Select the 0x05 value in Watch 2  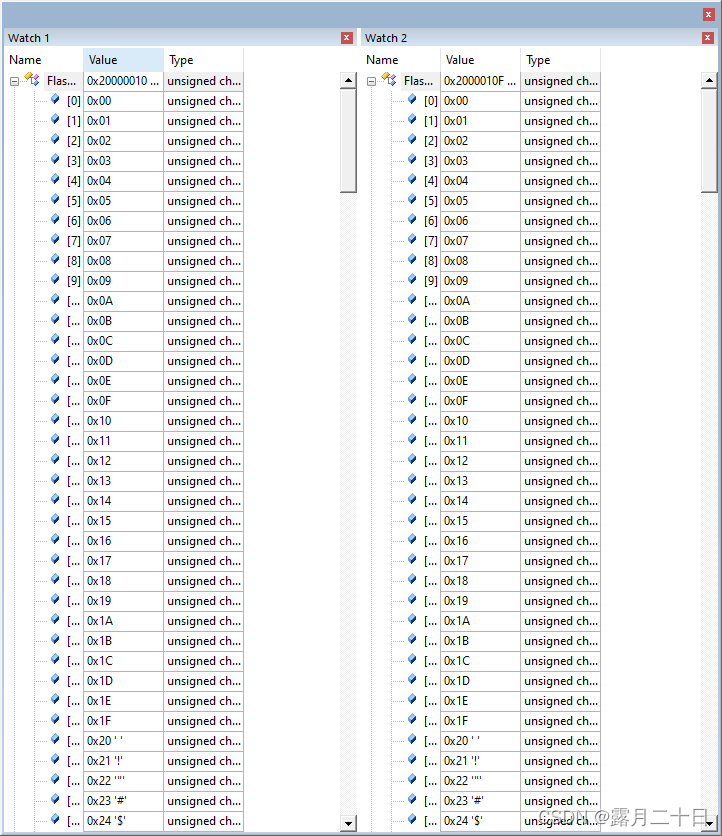pyautogui.click(x=480, y=201)
